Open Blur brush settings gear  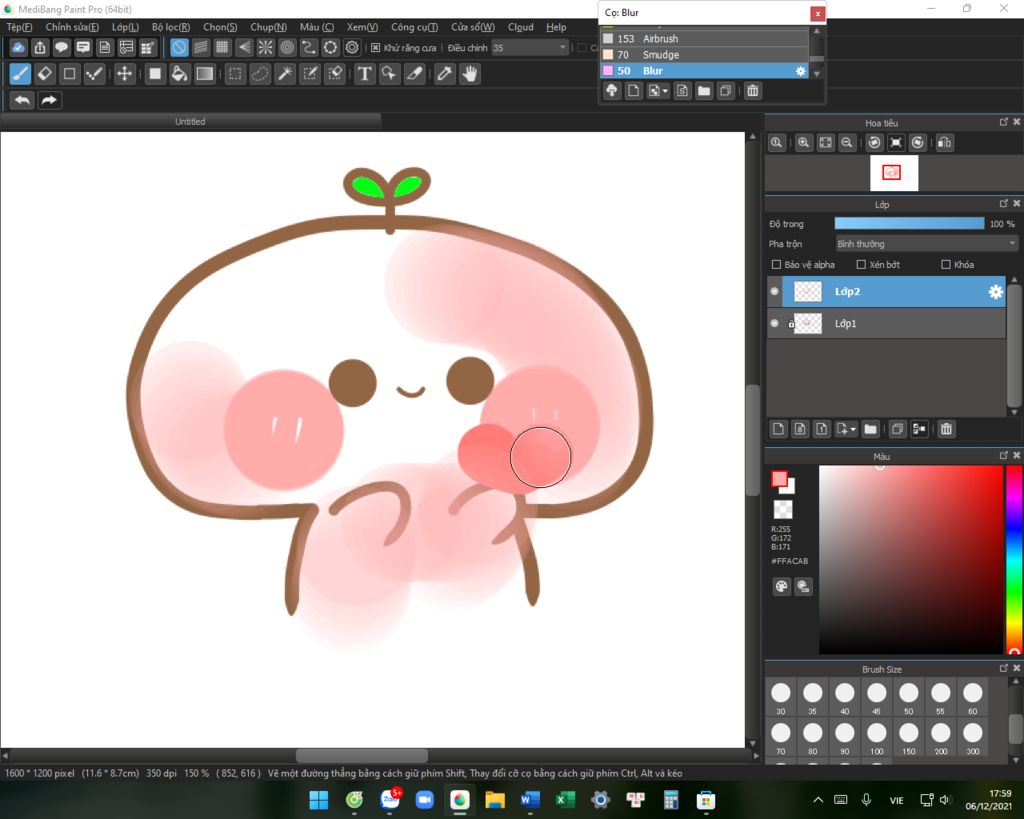[x=801, y=71]
